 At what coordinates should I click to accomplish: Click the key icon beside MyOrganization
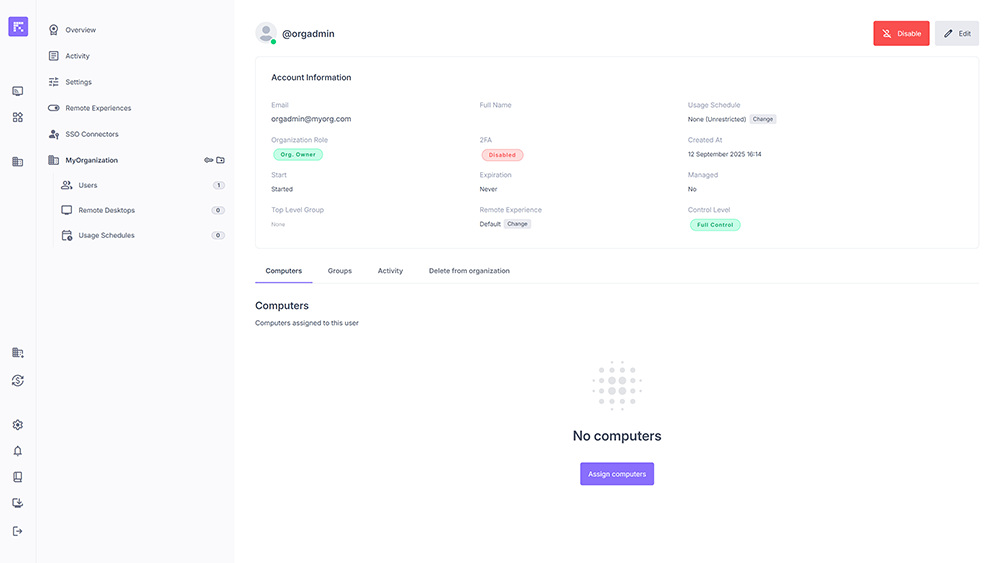click(209, 160)
